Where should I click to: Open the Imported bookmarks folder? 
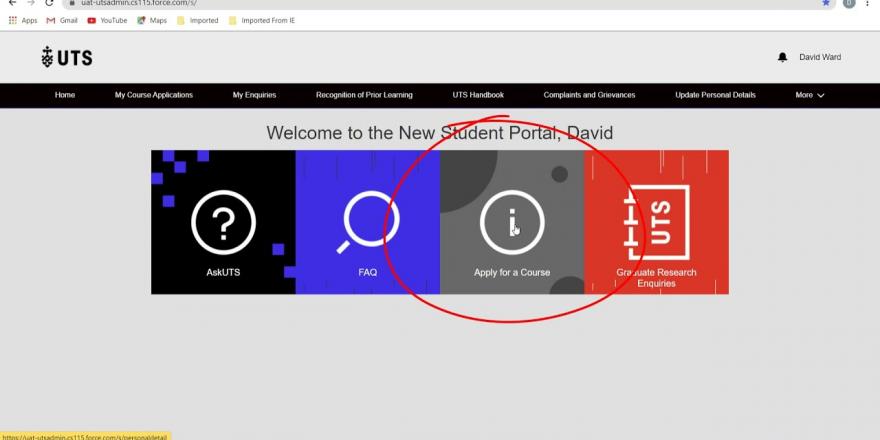[198, 21]
